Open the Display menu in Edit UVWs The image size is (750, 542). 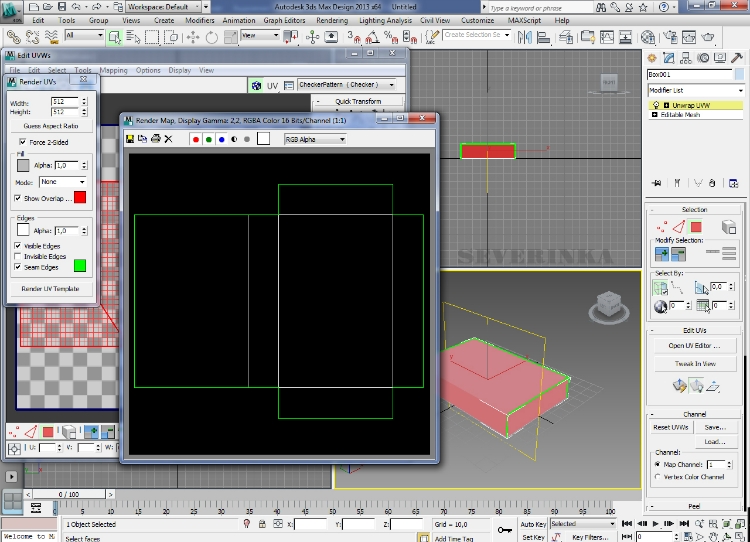pyautogui.click(x=179, y=70)
